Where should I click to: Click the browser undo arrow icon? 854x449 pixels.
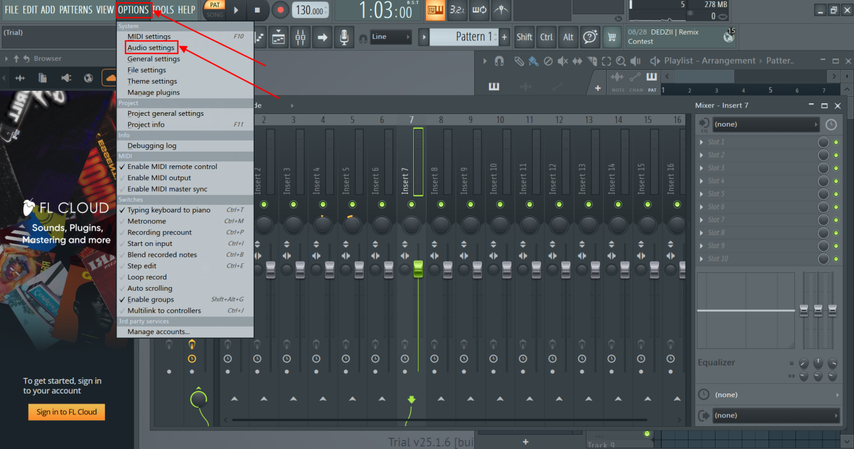(x=26, y=58)
